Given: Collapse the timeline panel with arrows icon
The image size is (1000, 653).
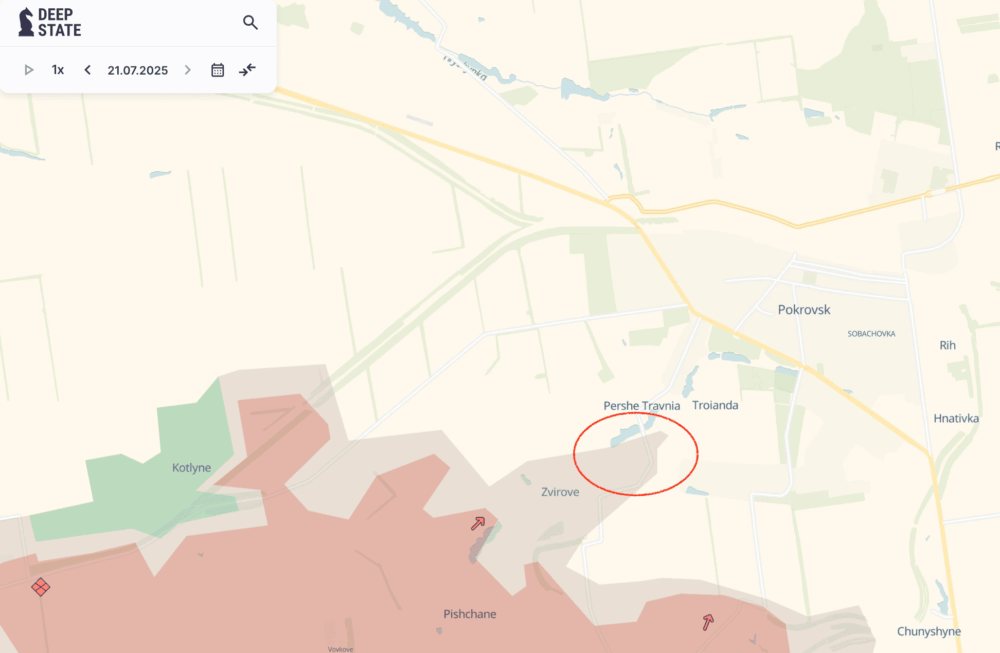Looking at the screenshot, I should [x=247, y=70].
